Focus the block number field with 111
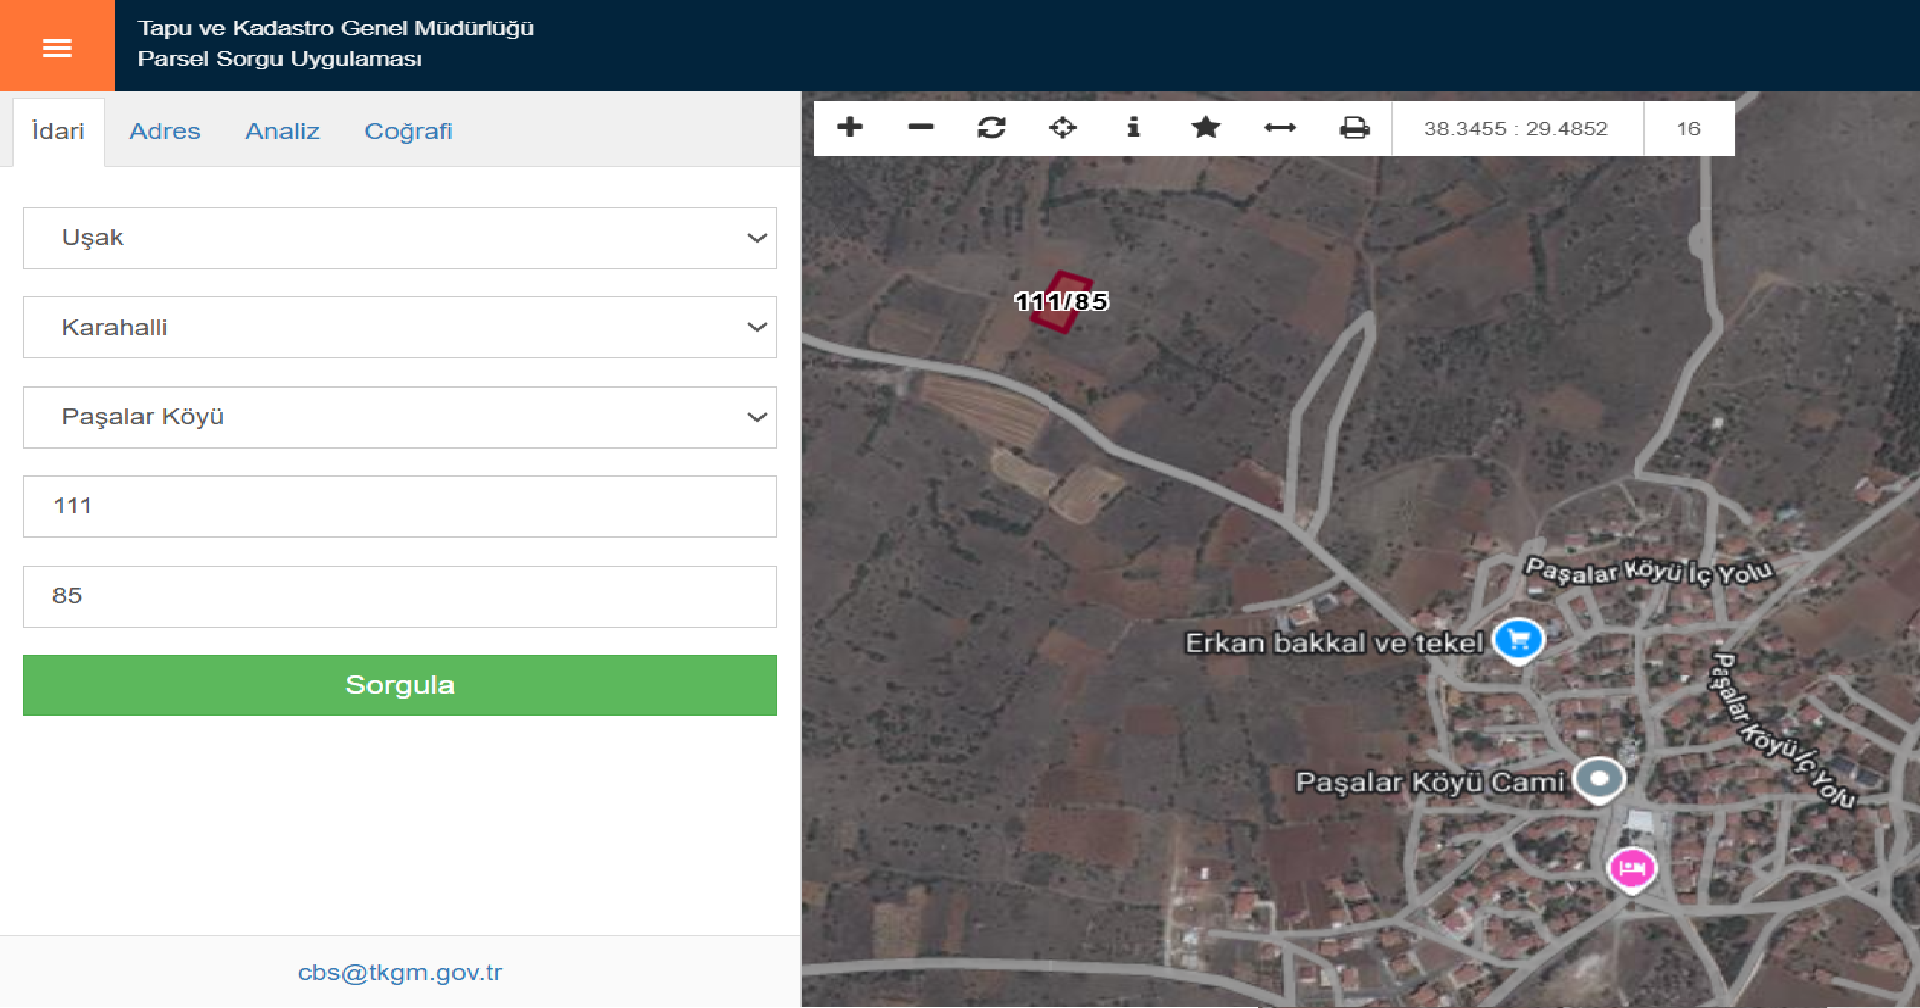1920x1008 pixels. point(400,506)
